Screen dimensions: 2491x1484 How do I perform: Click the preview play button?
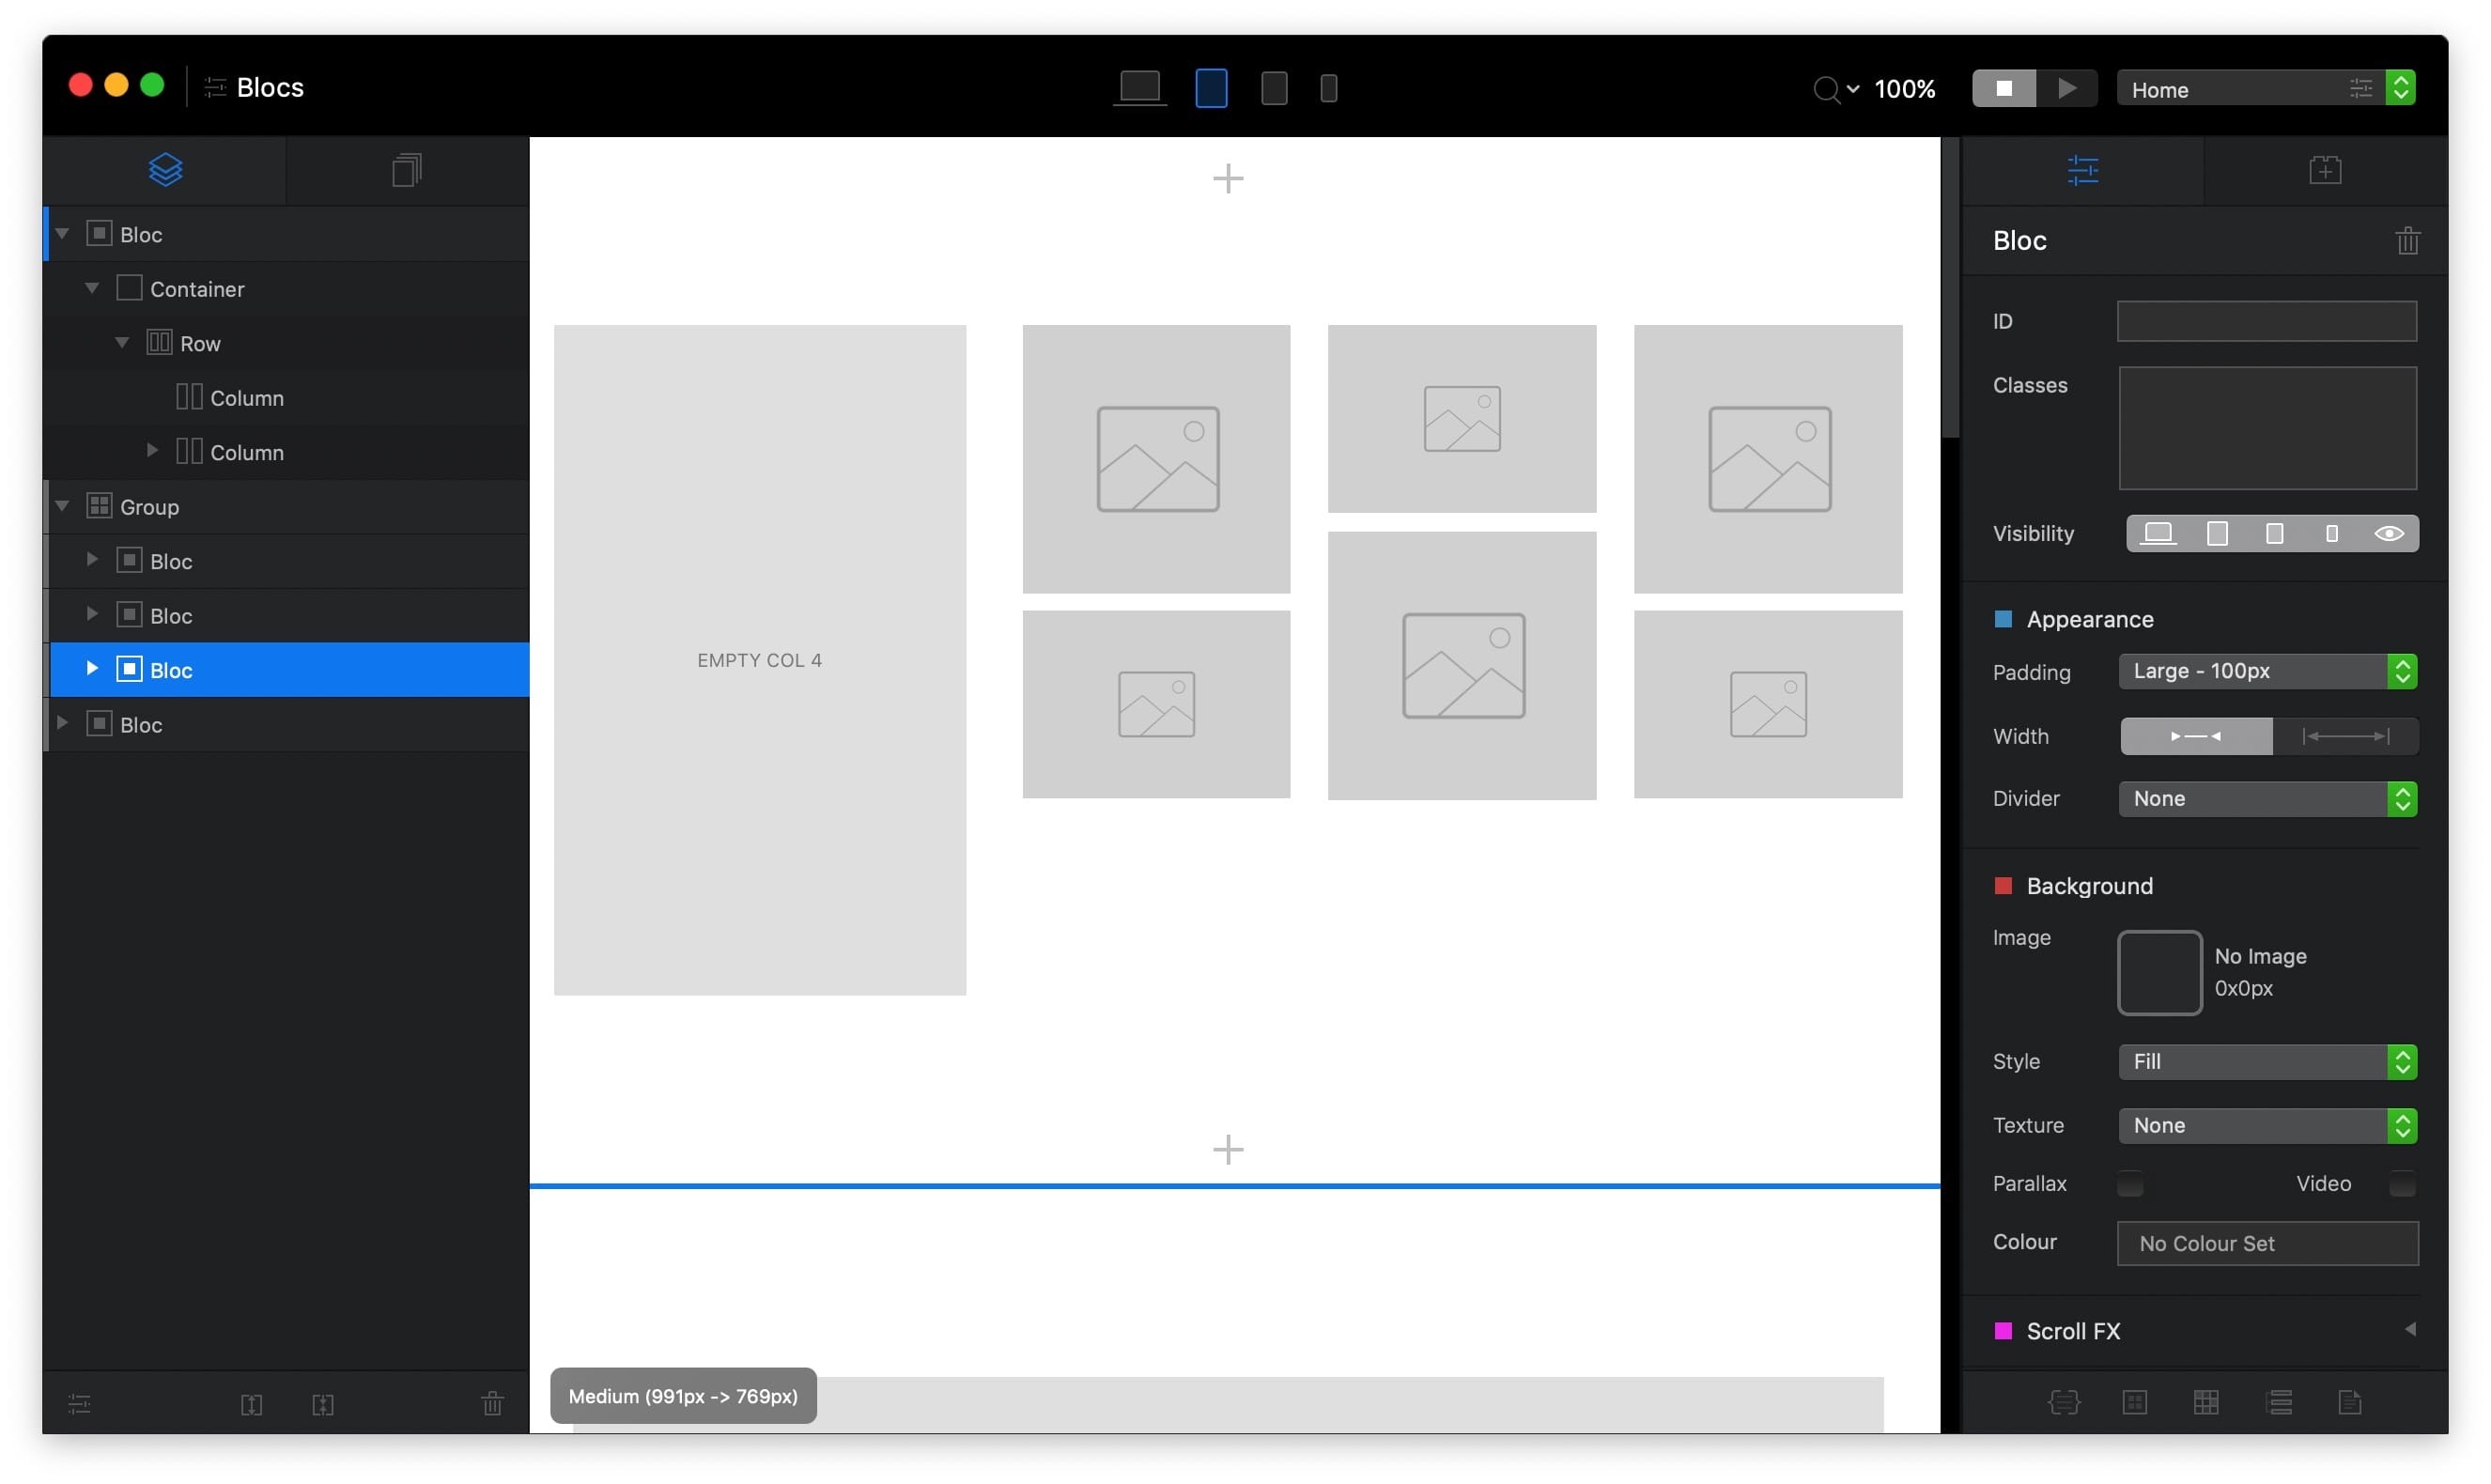[2066, 88]
